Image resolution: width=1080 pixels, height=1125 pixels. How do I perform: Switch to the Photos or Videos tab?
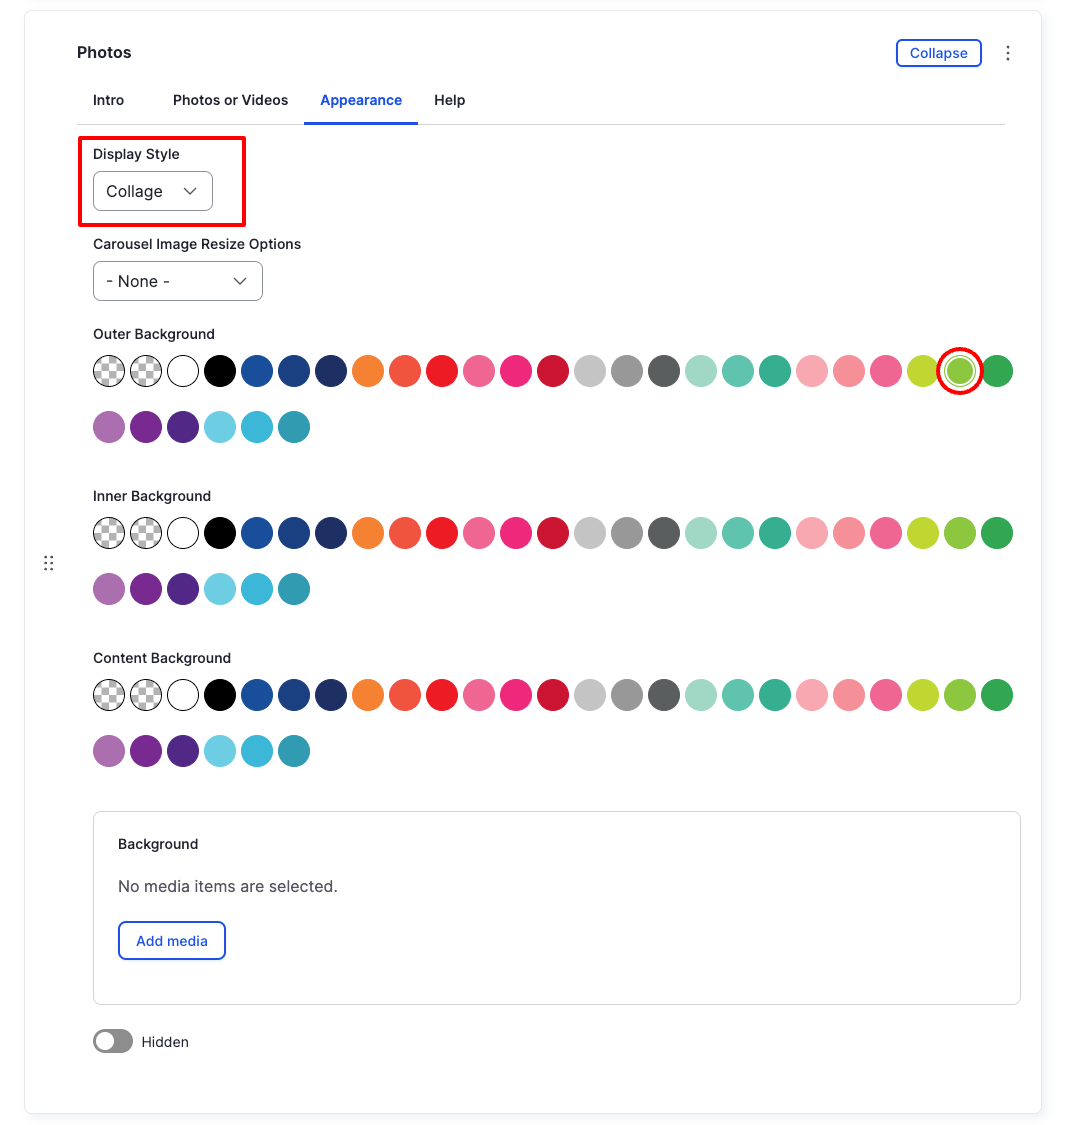click(230, 100)
